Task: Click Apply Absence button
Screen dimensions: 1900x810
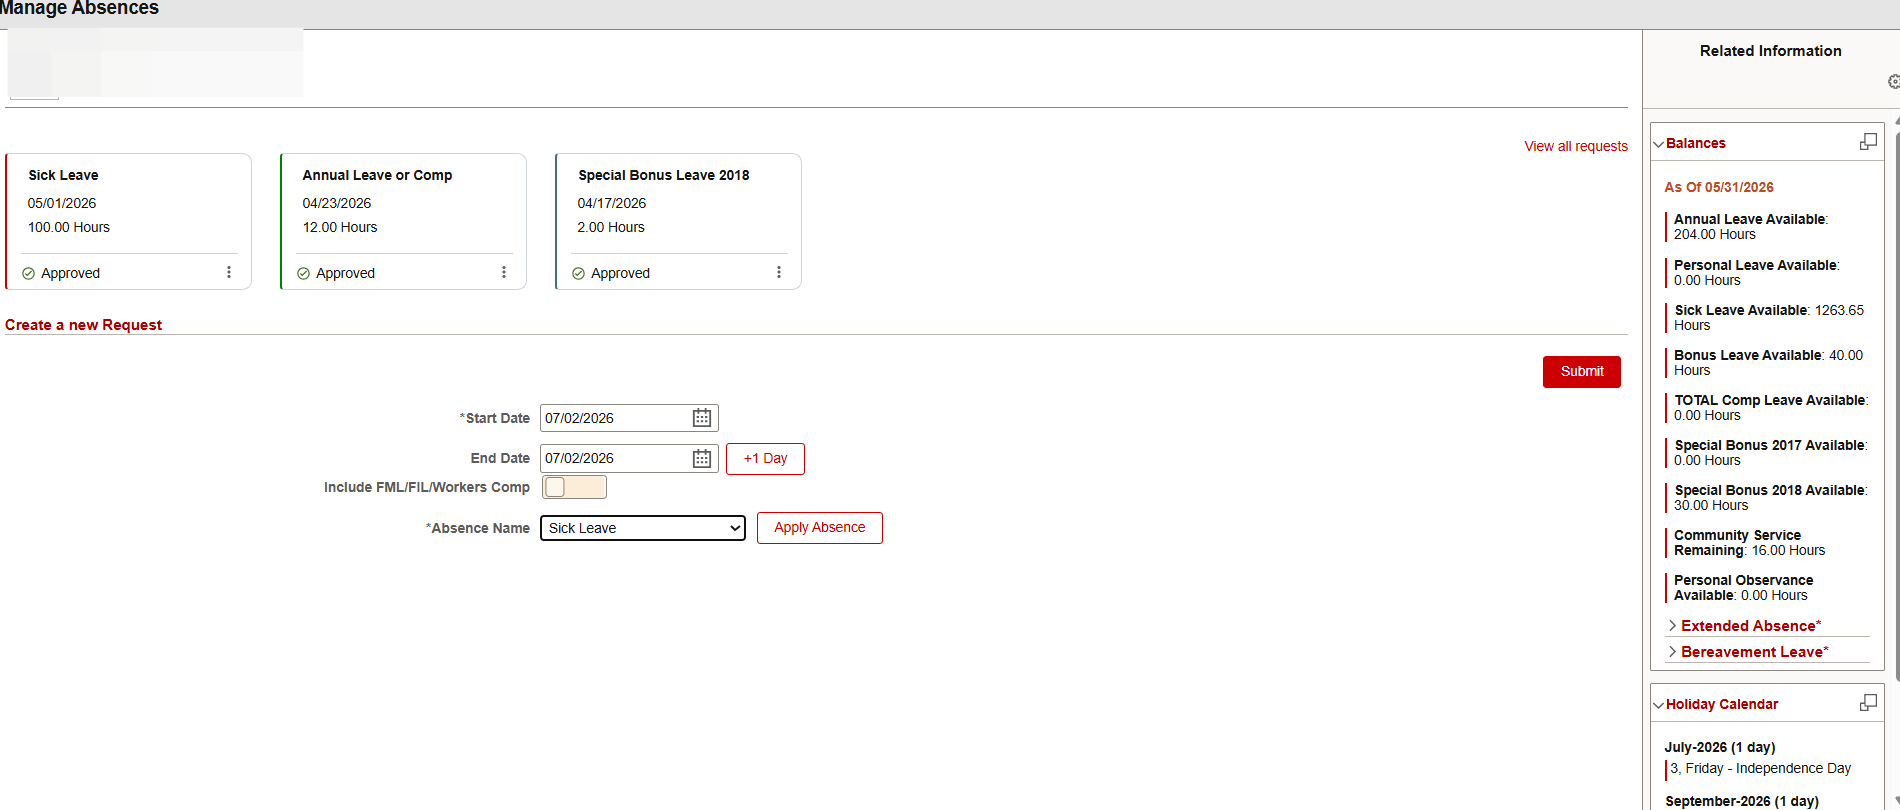Action: click(820, 528)
